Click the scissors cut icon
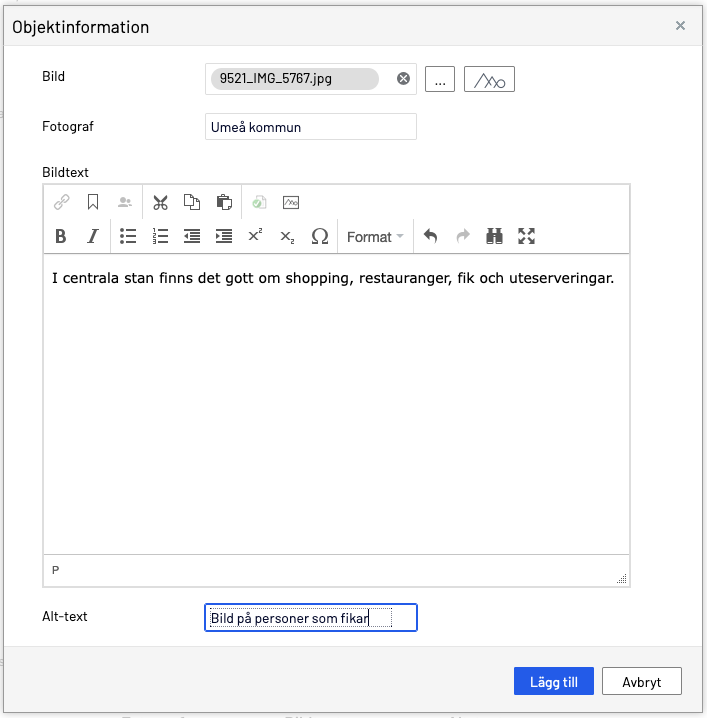707x718 pixels. [x=160, y=202]
